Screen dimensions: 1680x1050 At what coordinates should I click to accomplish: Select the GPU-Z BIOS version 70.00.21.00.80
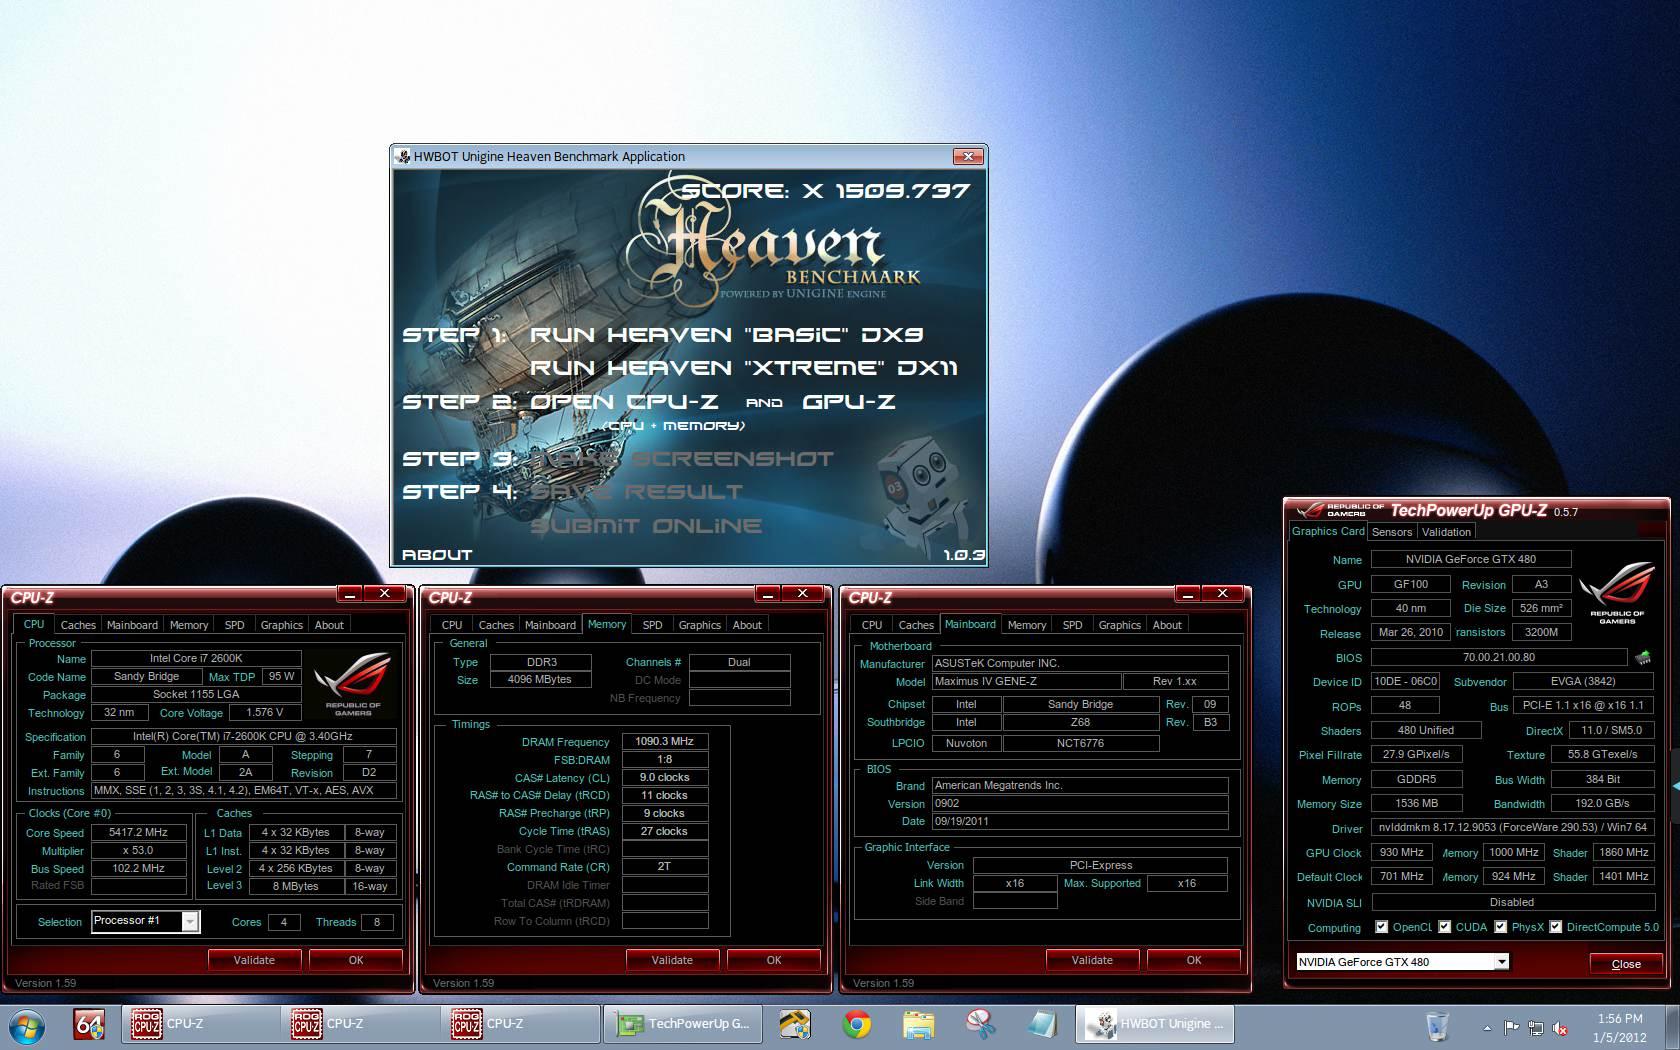[x=1498, y=657]
